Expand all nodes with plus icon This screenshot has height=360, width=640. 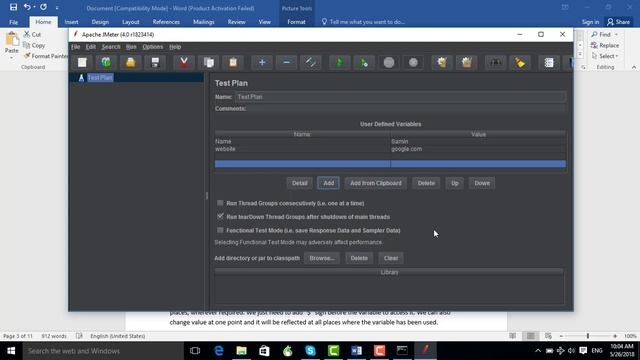point(262,62)
